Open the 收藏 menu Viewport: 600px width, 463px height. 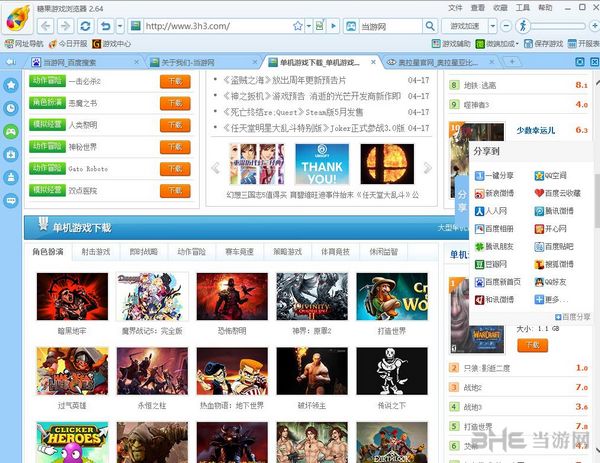(500, 8)
